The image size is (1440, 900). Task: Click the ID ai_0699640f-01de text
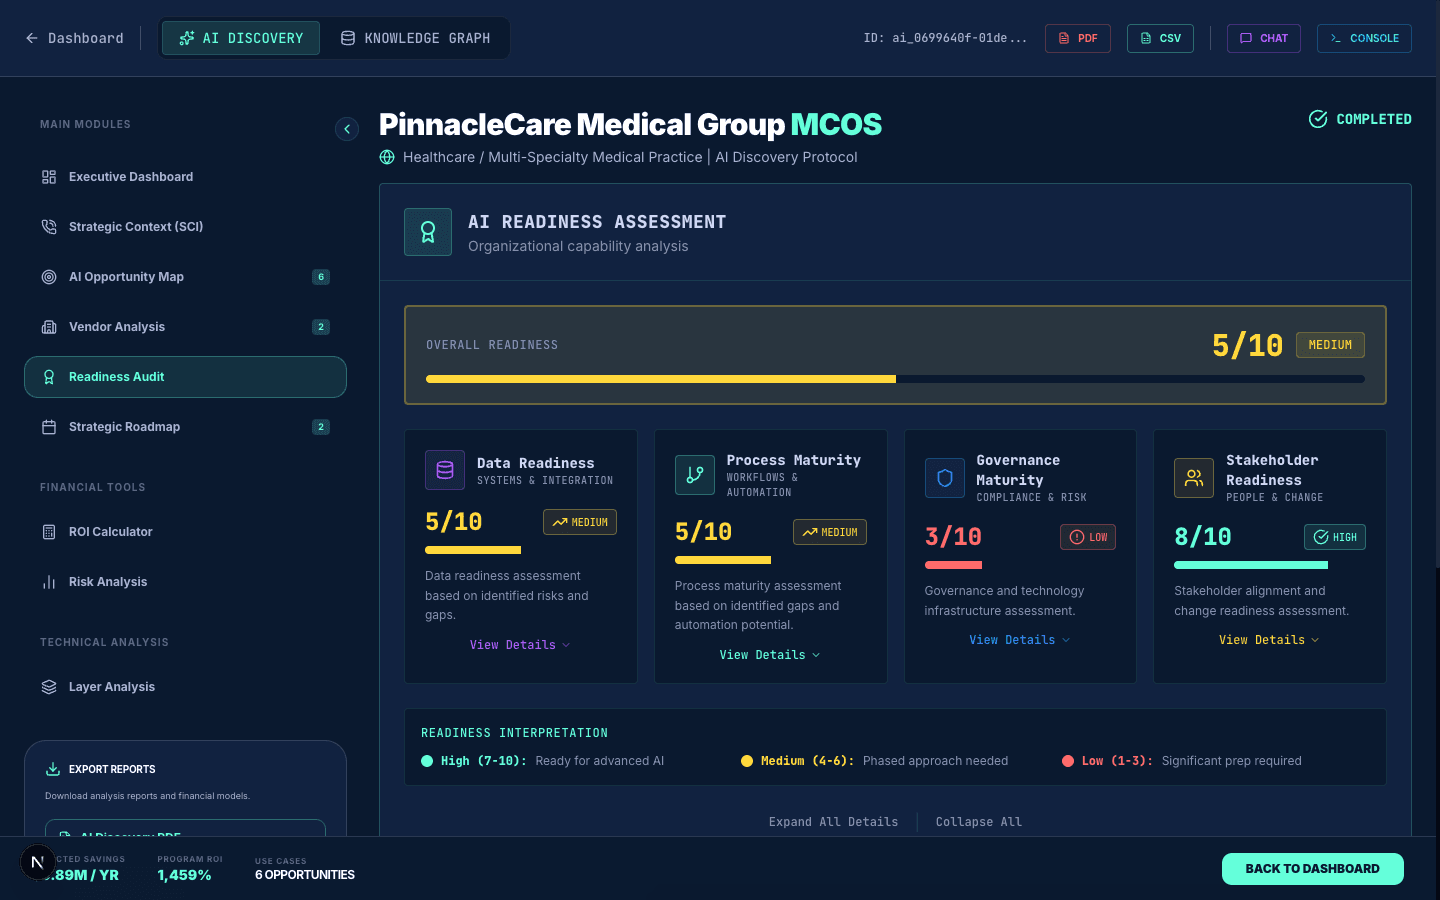[x=945, y=38]
